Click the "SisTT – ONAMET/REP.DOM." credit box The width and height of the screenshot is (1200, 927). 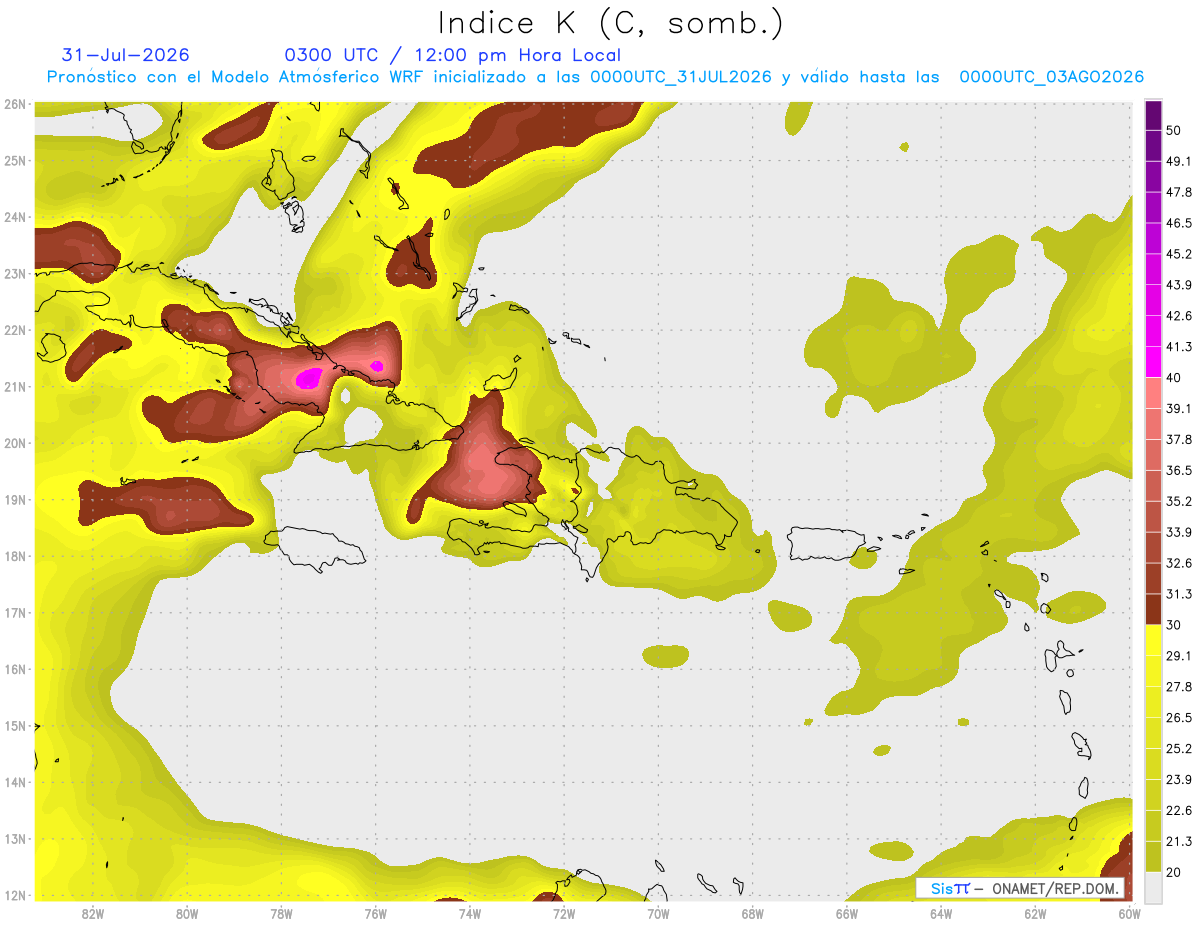click(1021, 888)
